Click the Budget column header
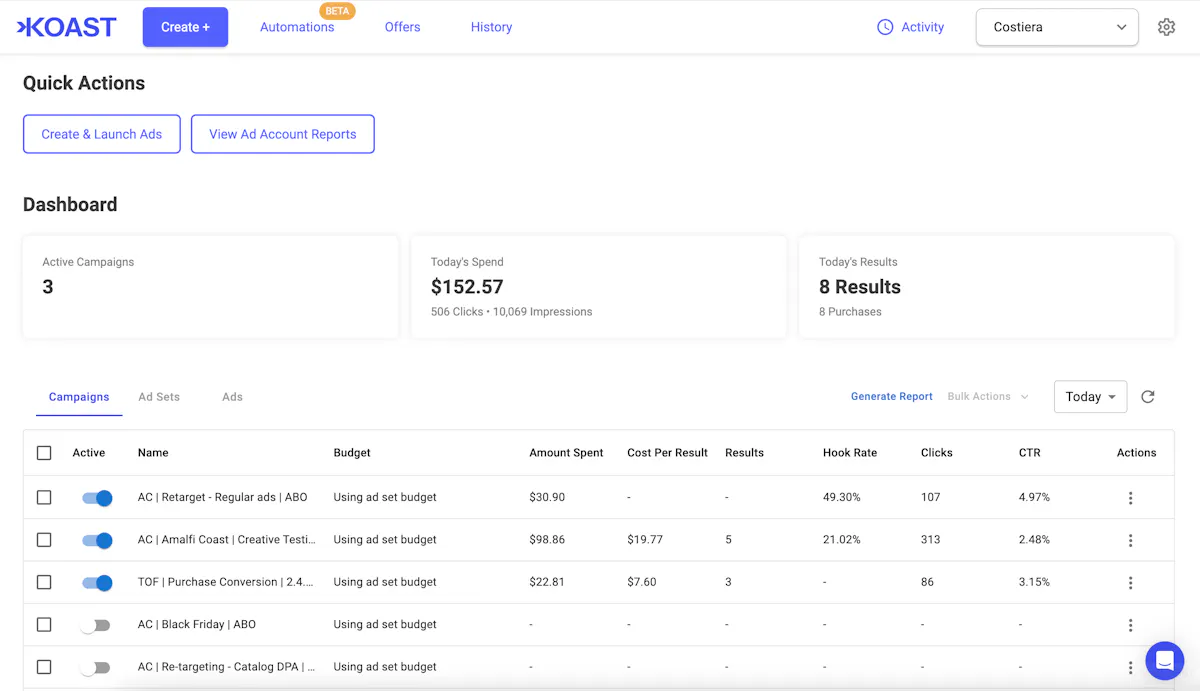1200x691 pixels. pos(352,453)
